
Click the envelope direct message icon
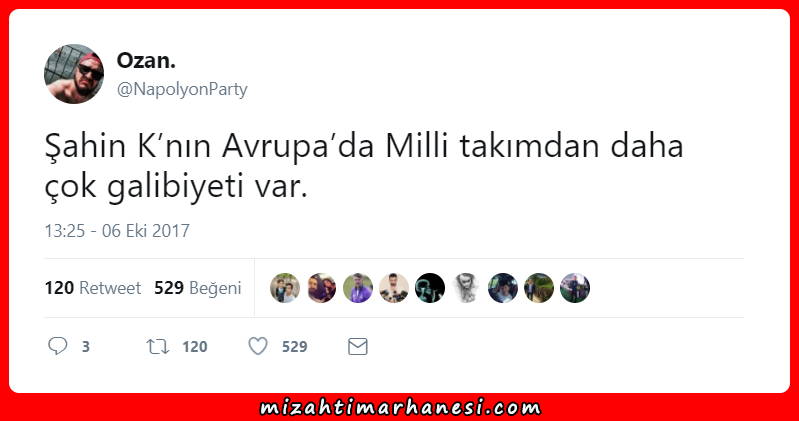coord(358,347)
